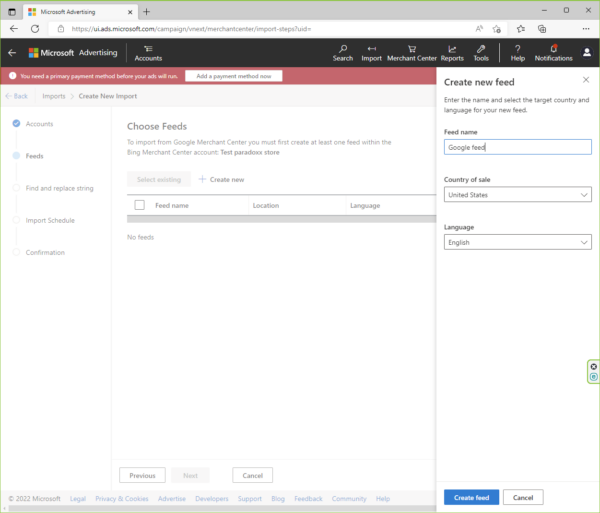Open Merchant Center from the header
600x513 pixels.
(412, 53)
